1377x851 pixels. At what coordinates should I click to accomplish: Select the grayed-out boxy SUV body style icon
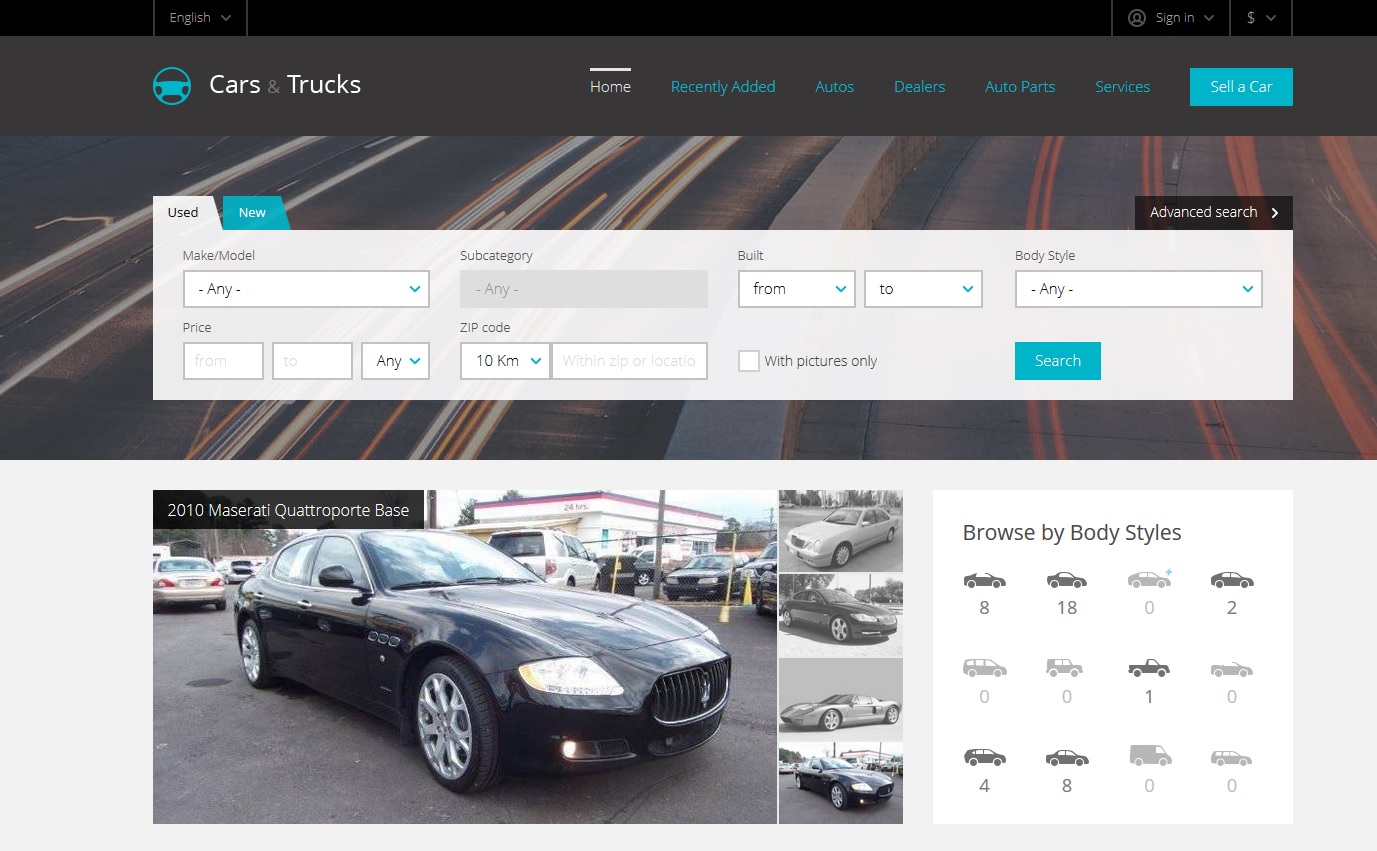tap(1067, 667)
